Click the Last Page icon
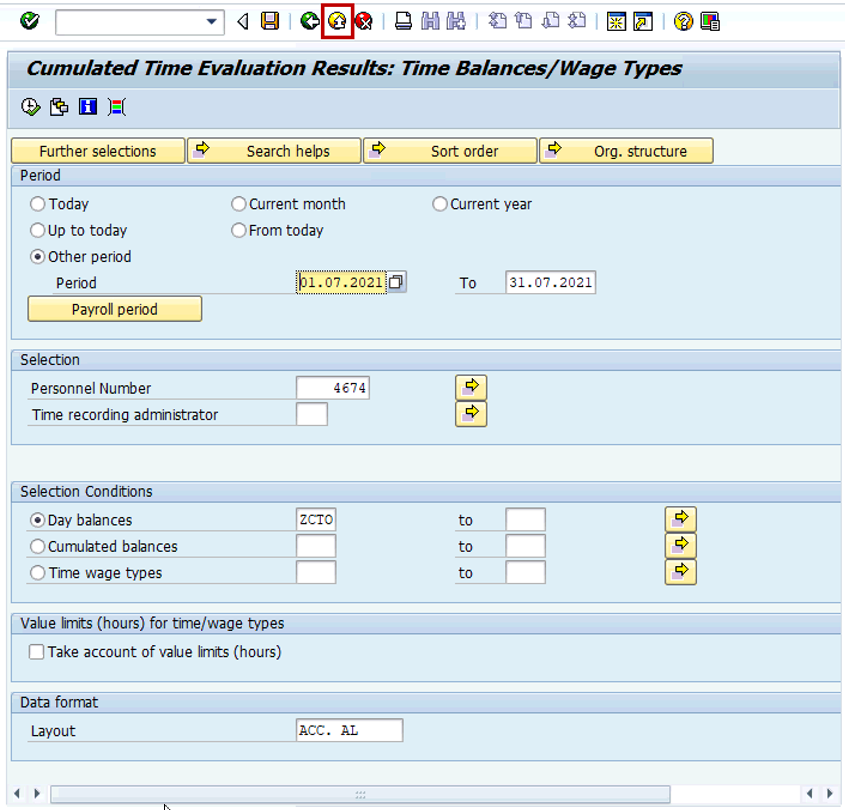845x810 pixels. (x=577, y=21)
